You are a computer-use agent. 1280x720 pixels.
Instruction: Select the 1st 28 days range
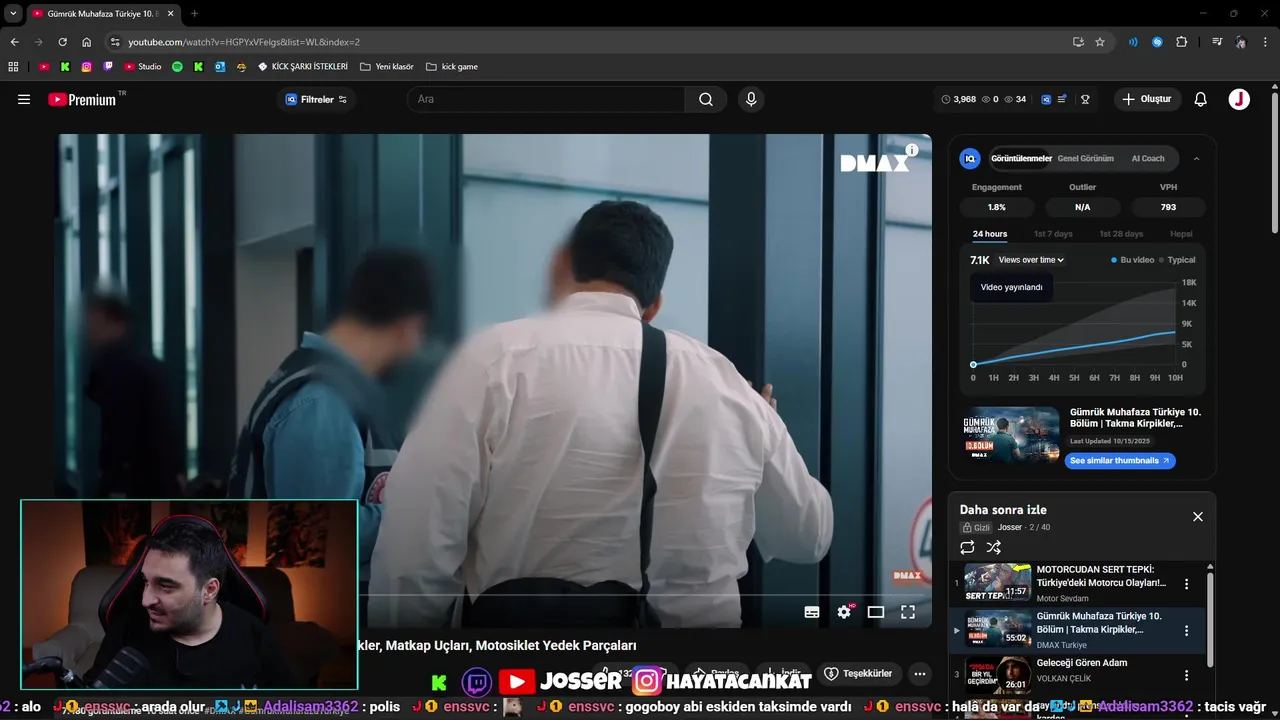click(x=1121, y=234)
